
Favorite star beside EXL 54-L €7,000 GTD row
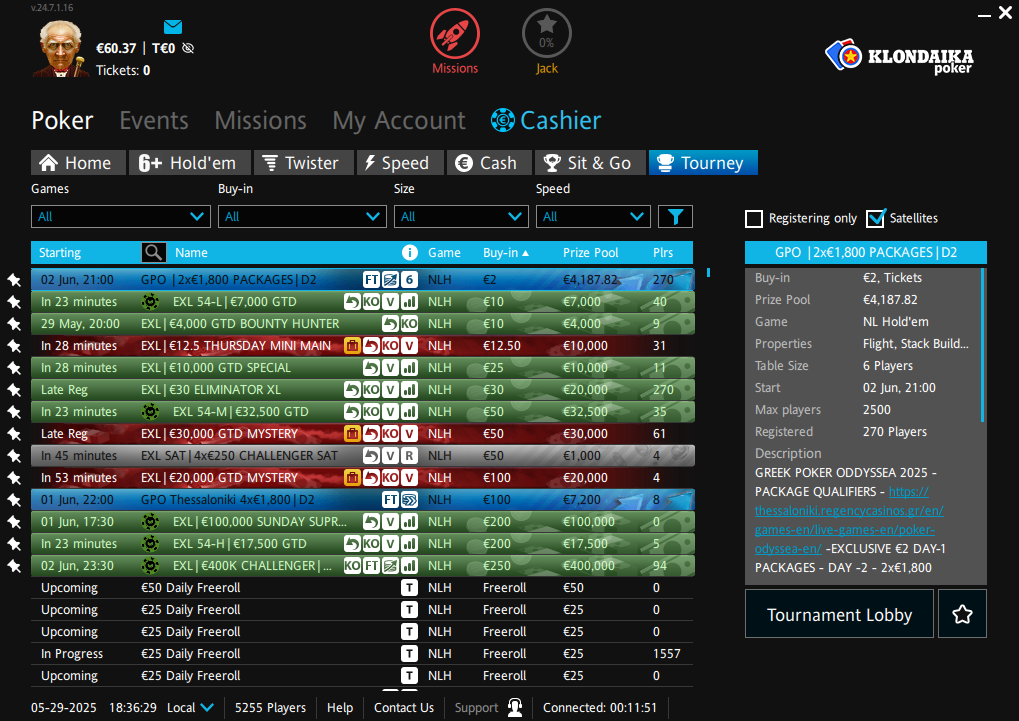point(14,302)
